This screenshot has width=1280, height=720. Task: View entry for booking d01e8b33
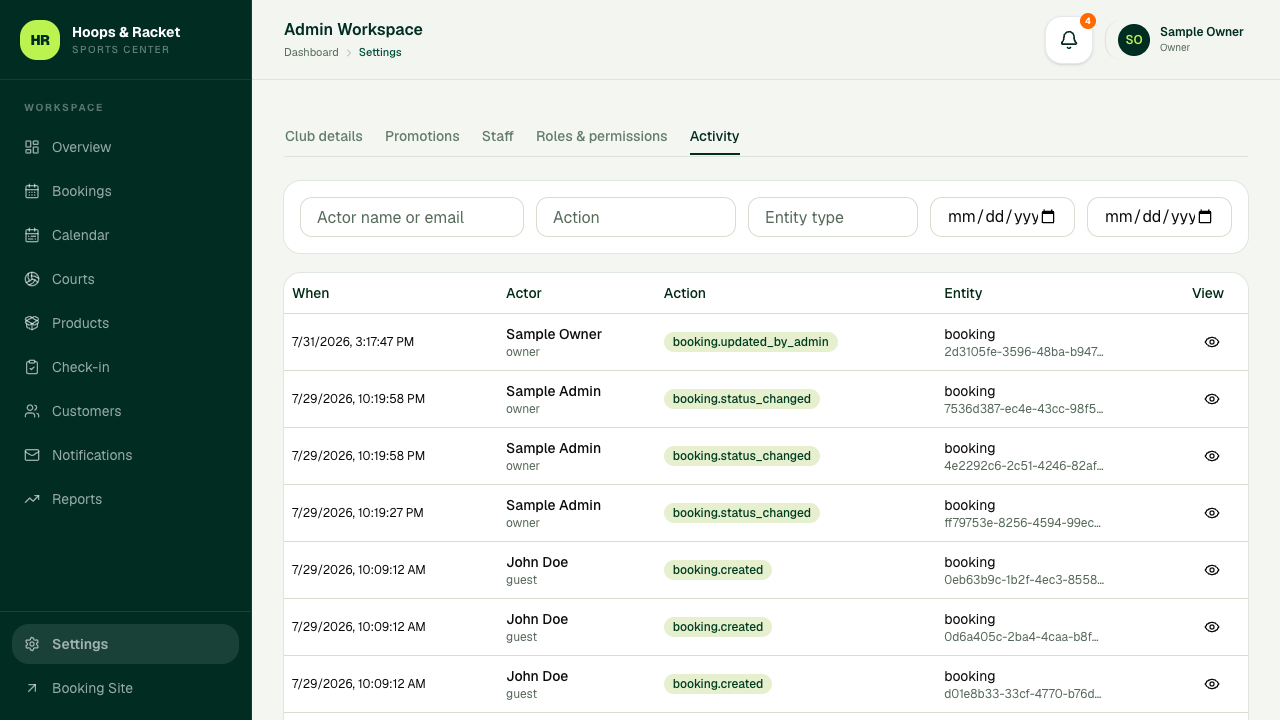1212,684
